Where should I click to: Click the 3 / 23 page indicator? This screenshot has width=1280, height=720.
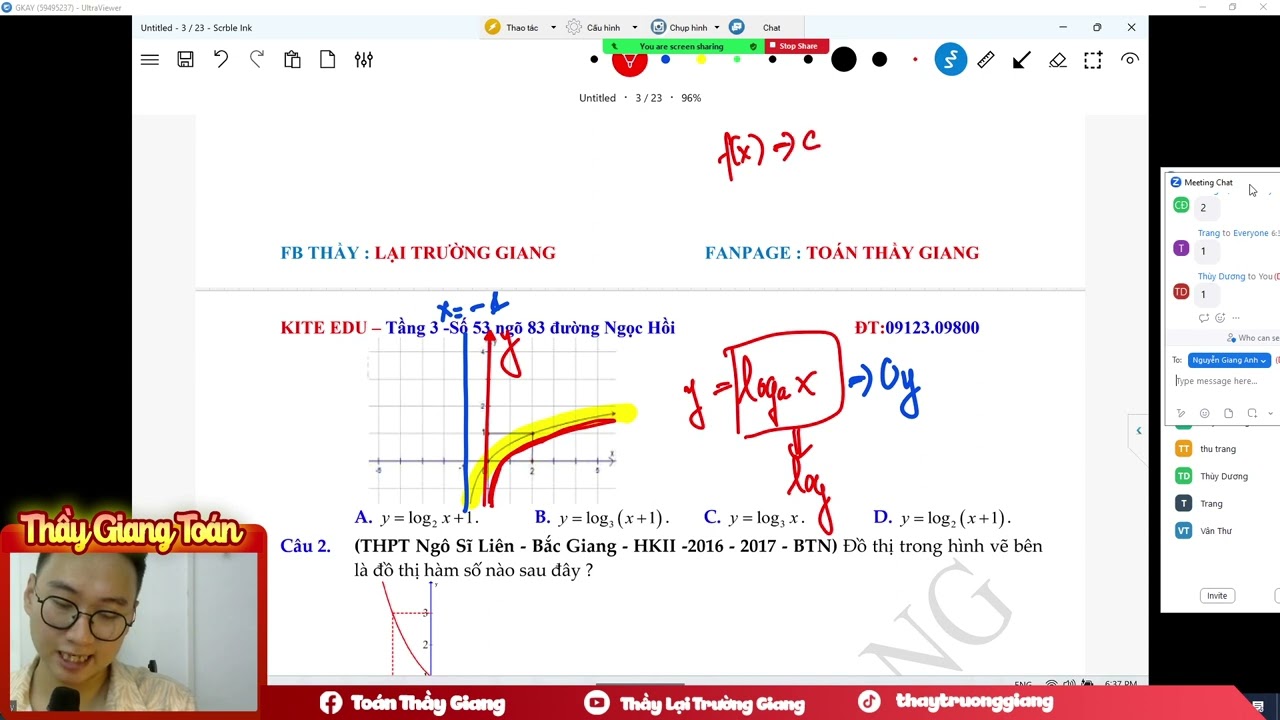(x=649, y=98)
